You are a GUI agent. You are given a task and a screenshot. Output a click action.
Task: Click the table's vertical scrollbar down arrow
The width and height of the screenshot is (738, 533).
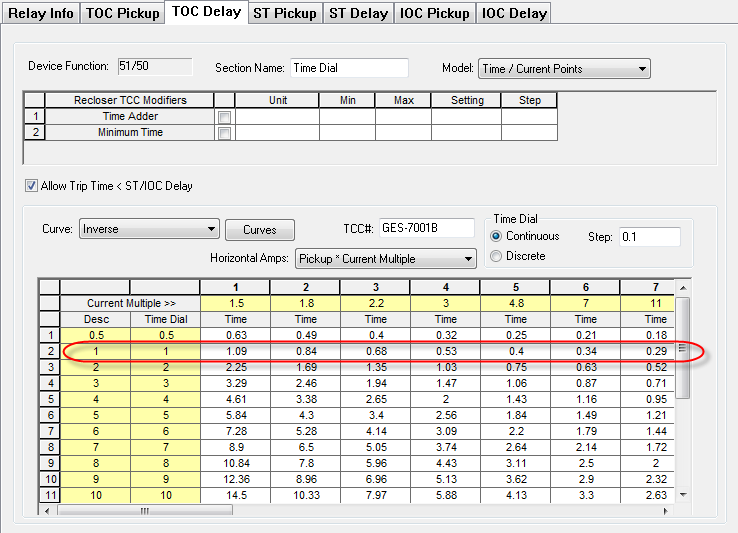tap(683, 494)
